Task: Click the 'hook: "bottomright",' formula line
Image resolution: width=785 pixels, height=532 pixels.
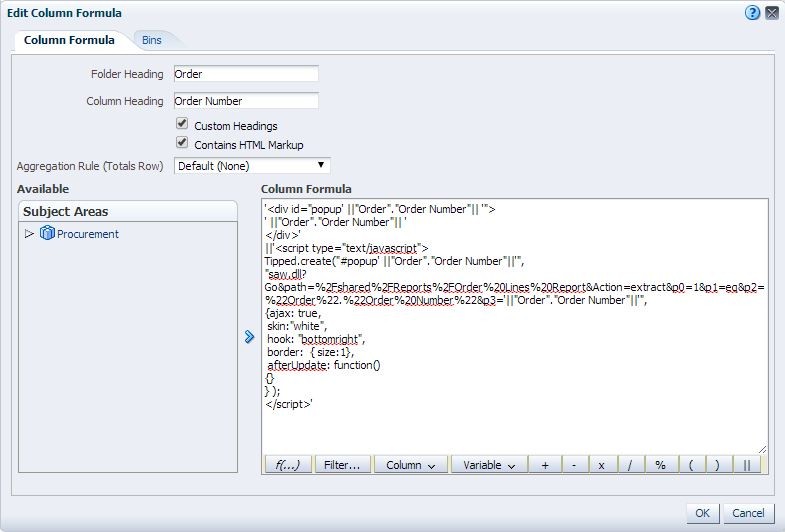Action: point(316,339)
